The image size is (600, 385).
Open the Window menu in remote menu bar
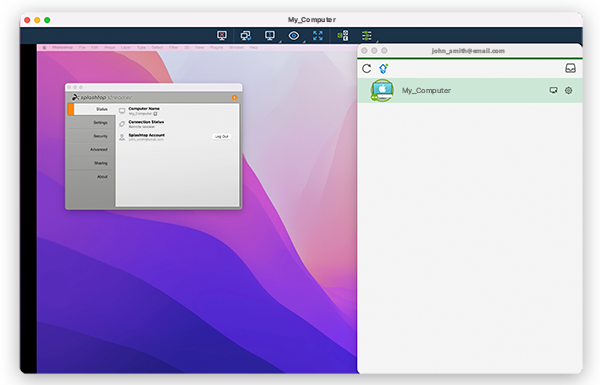click(236, 47)
